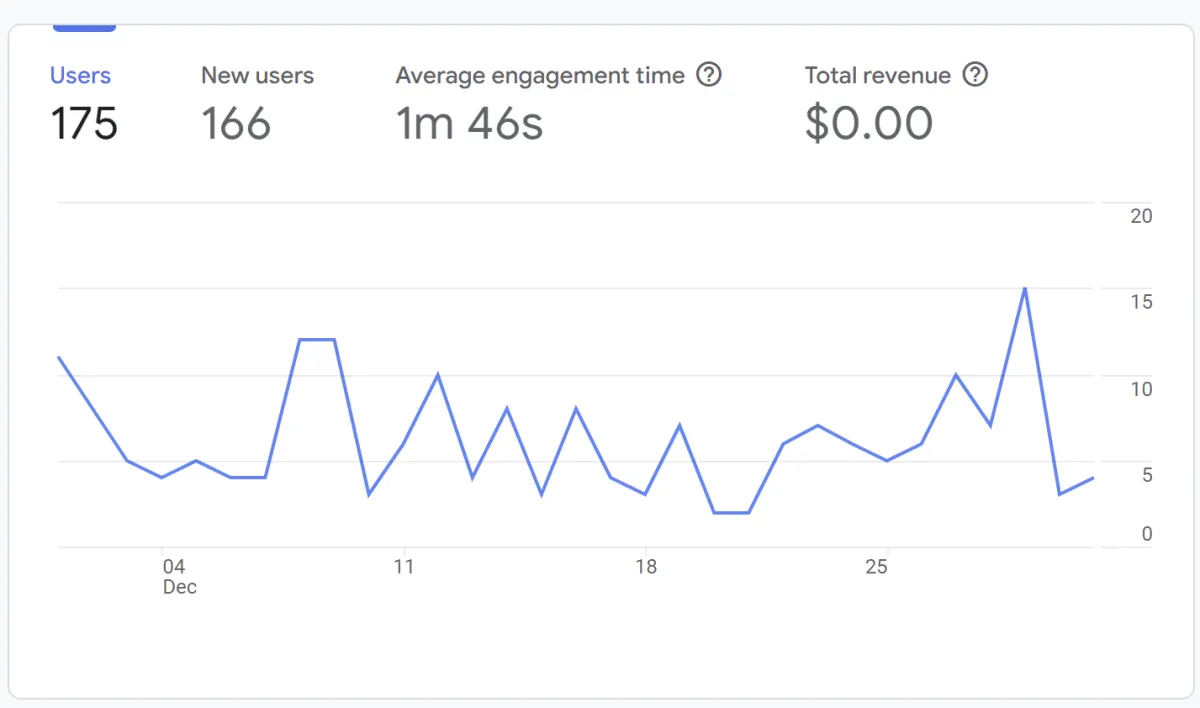Click the 5 y-axis label

click(x=1147, y=475)
